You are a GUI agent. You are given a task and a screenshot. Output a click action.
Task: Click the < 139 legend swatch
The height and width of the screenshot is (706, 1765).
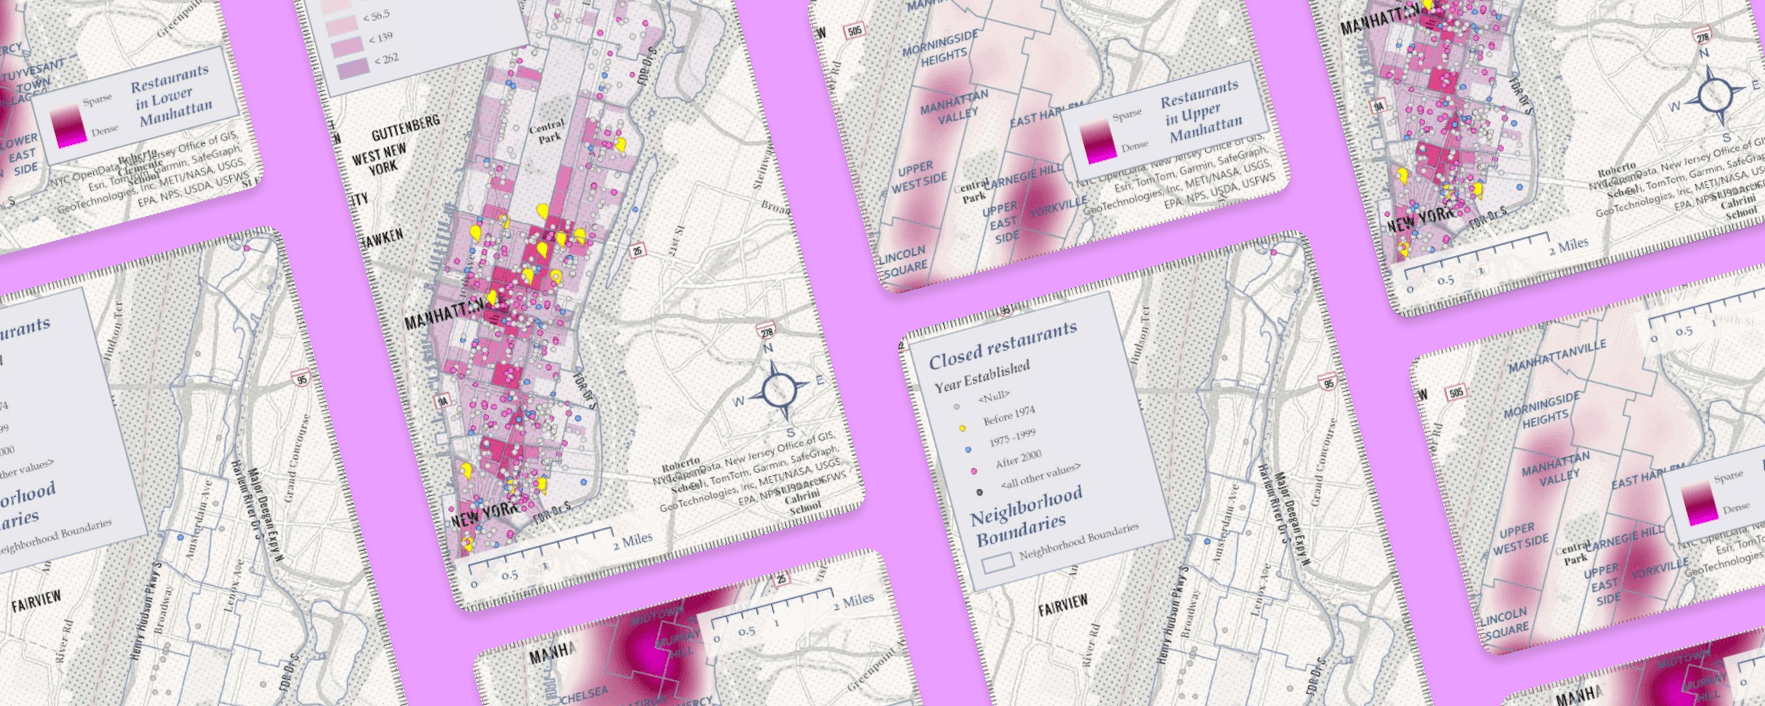[x=349, y=46]
